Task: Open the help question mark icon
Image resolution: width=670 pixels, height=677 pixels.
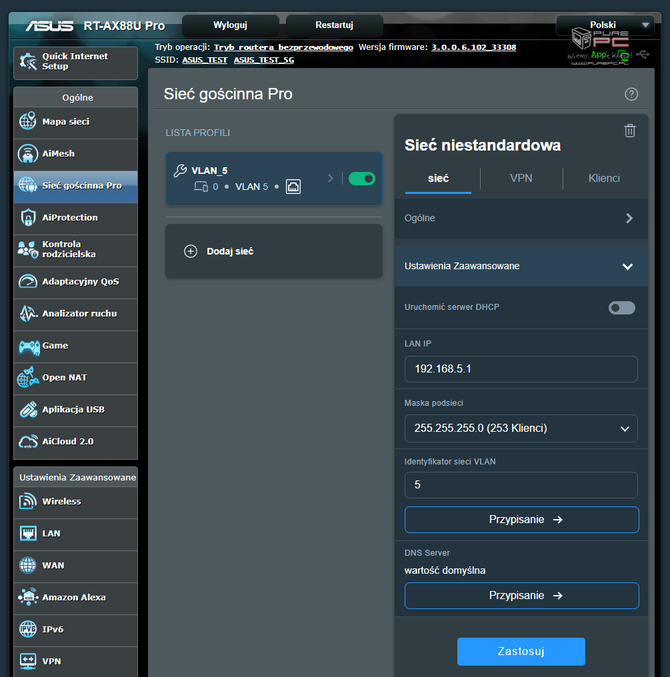Action: (631, 94)
